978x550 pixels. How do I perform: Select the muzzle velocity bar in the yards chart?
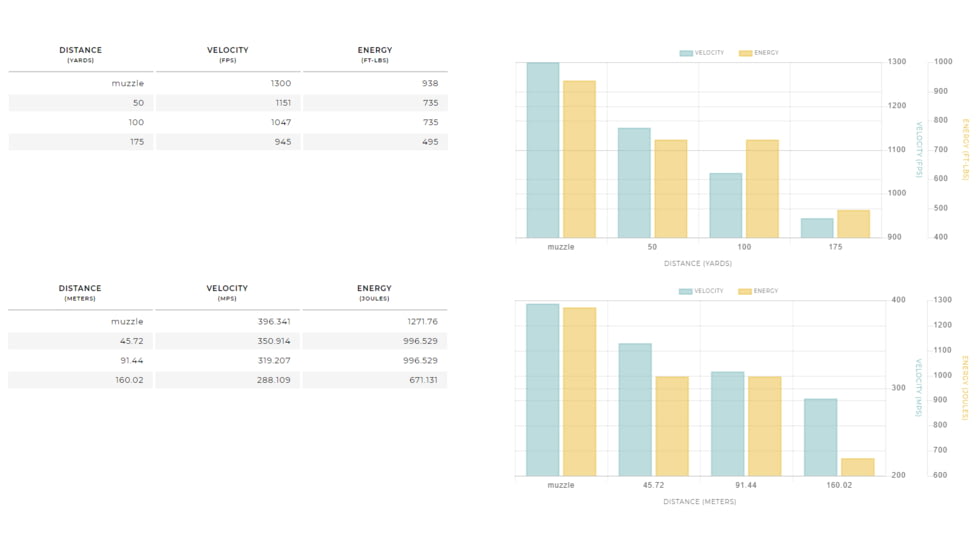tap(543, 150)
